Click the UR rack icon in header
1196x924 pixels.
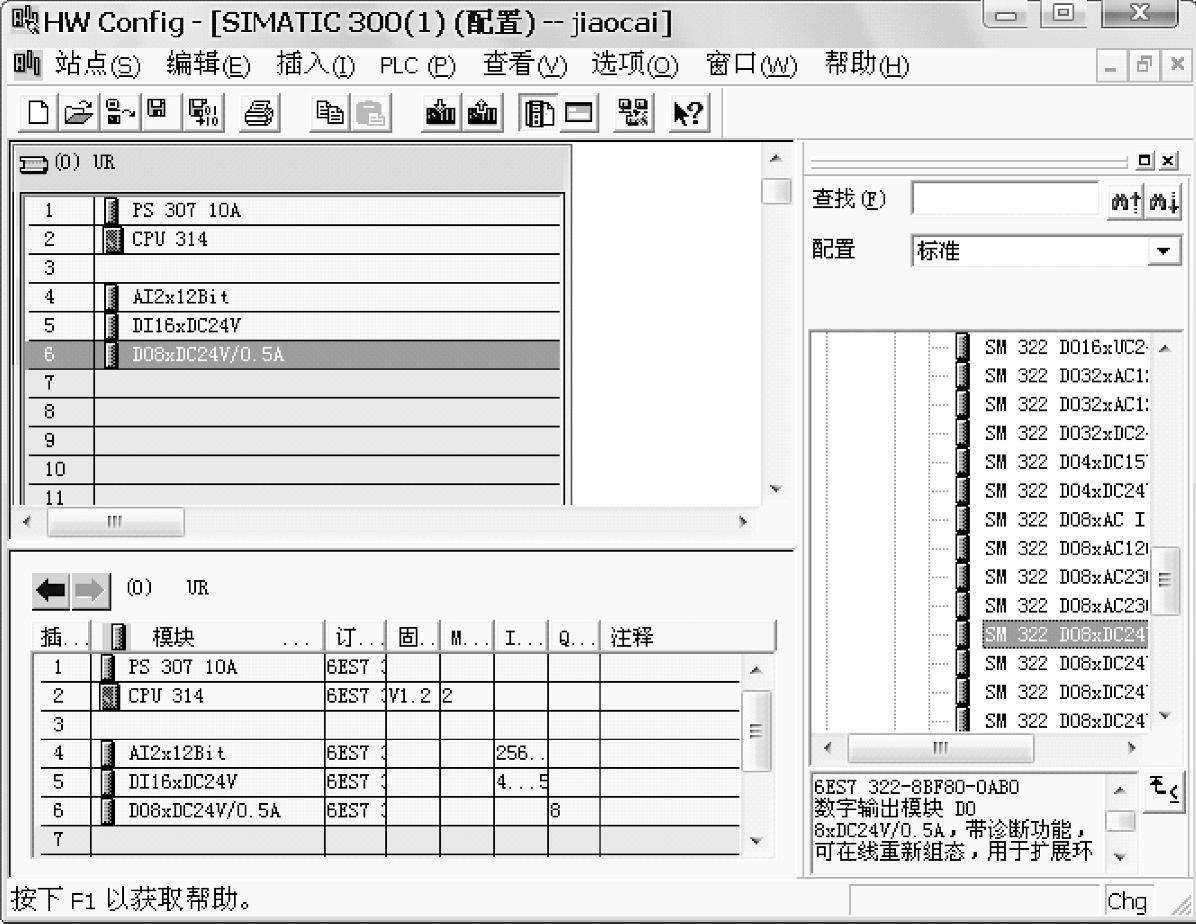[x=33, y=163]
